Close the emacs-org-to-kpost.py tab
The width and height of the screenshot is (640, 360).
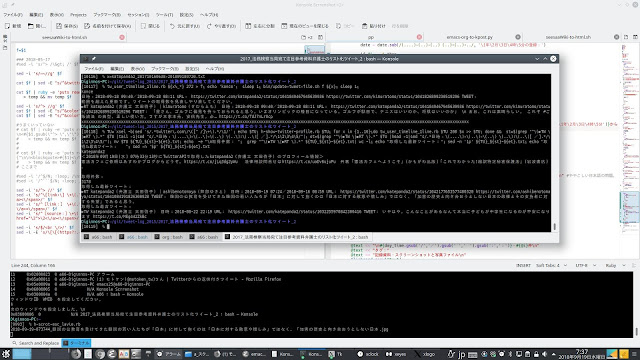click(518, 37)
